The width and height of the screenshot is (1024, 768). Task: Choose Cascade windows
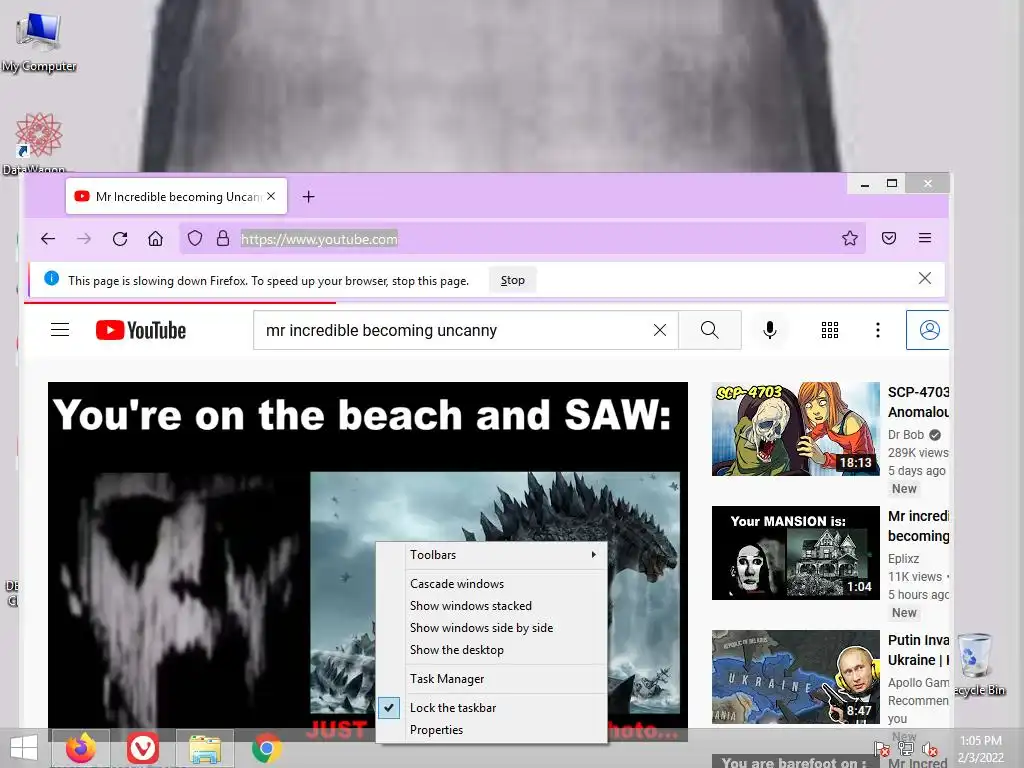(491, 584)
